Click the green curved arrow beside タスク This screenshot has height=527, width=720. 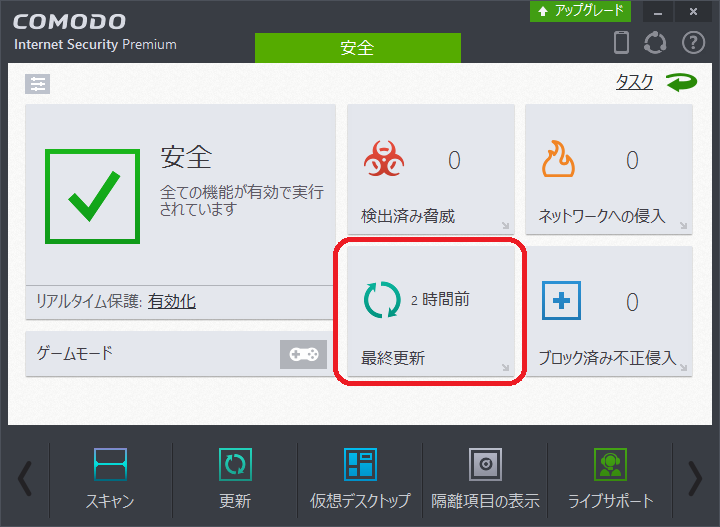[681, 83]
